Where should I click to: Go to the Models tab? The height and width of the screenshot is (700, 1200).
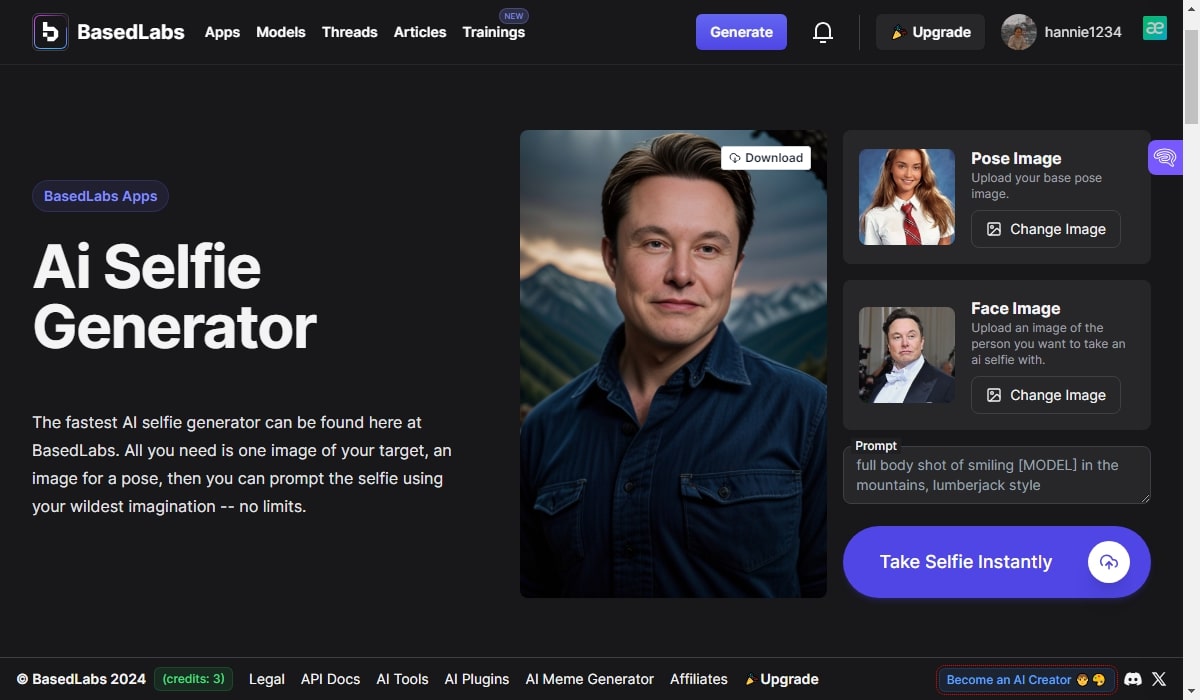(281, 32)
